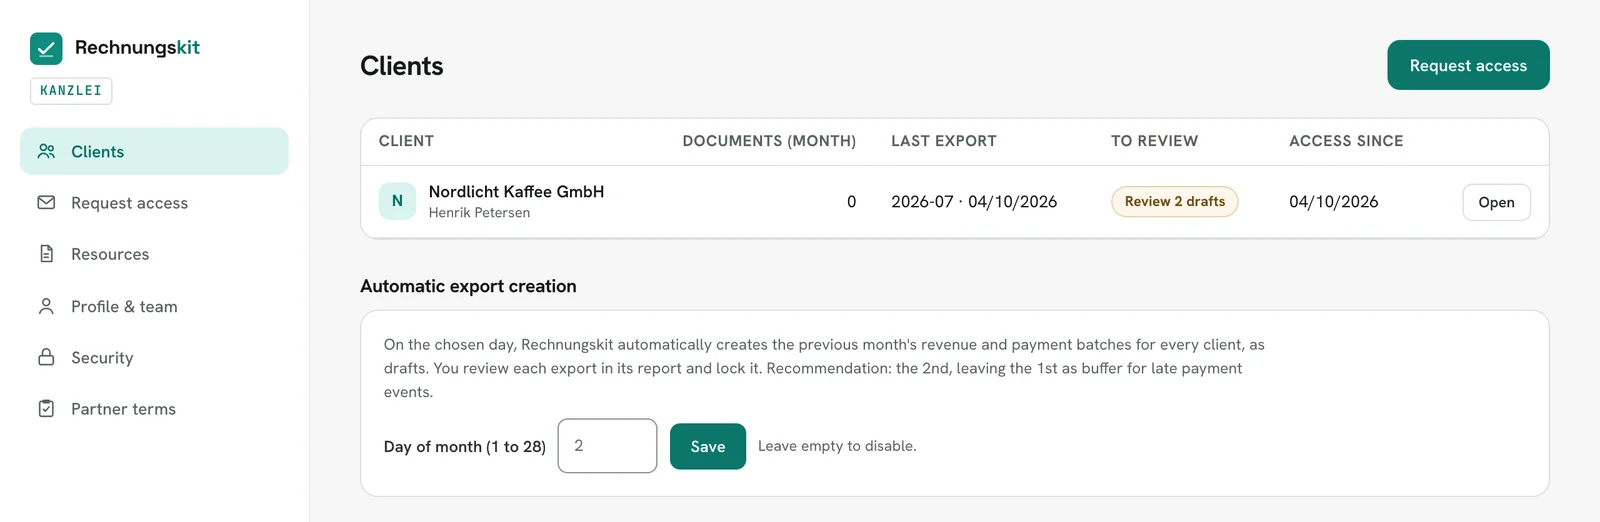The width and height of the screenshot is (1600, 522).
Task: Click the documents count 0
Action: pos(851,202)
